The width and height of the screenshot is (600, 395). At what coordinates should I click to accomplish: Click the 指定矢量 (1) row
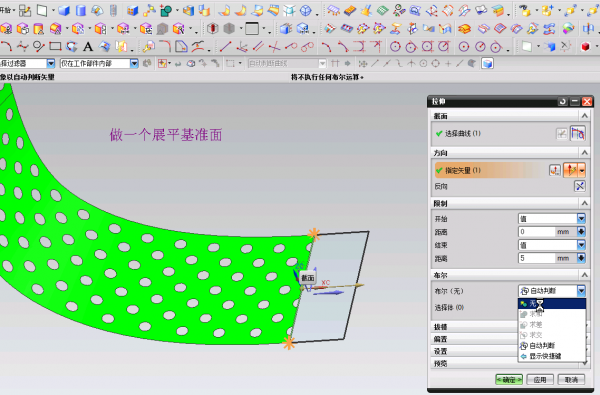(x=491, y=170)
